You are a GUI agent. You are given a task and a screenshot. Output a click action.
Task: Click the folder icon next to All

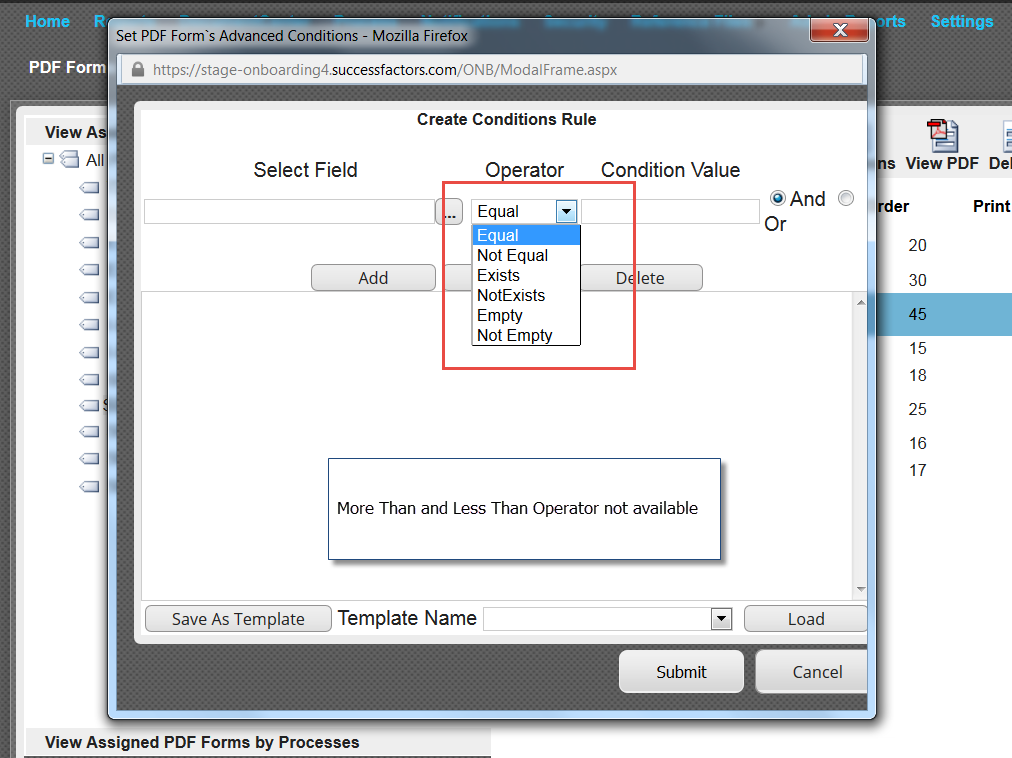coord(69,159)
